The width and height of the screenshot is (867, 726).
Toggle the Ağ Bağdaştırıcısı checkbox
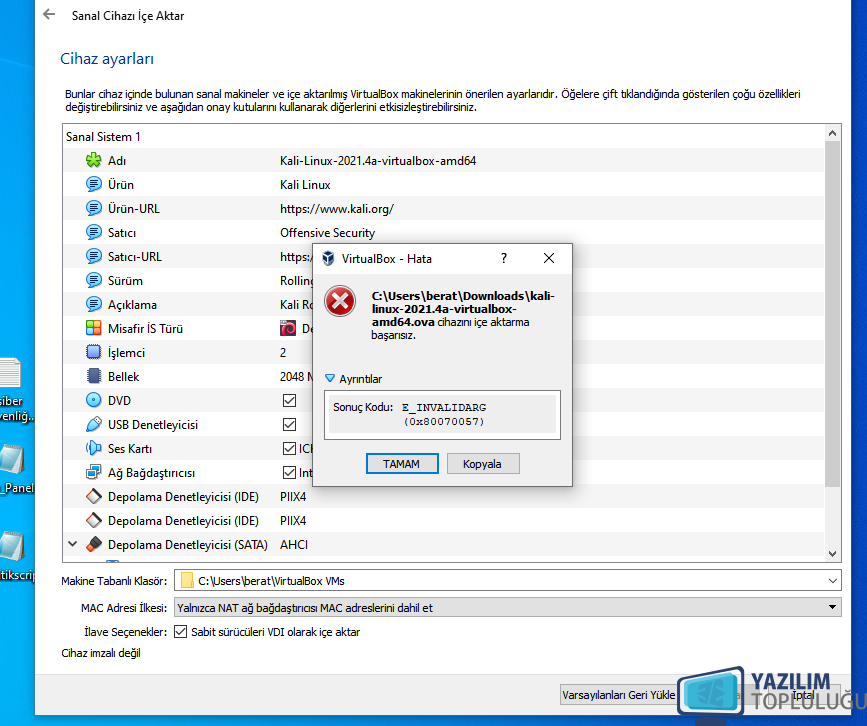point(289,472)
